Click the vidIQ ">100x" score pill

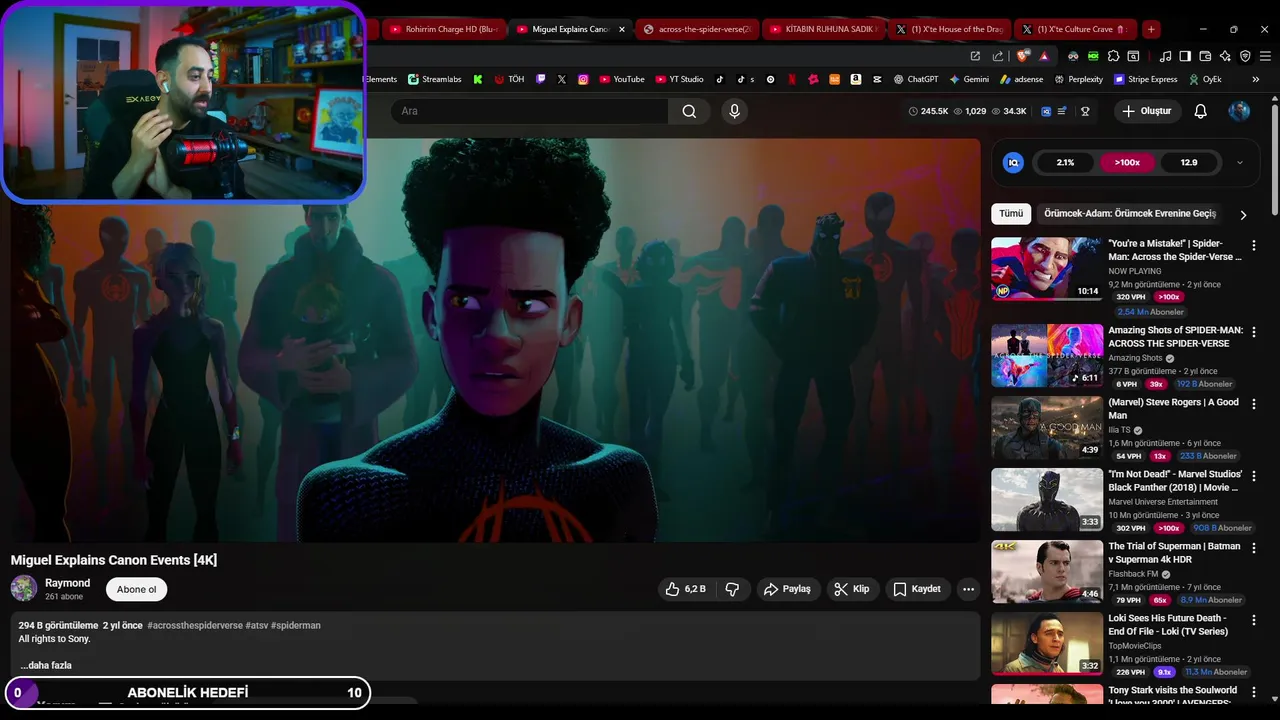[x=1127, y=162]
